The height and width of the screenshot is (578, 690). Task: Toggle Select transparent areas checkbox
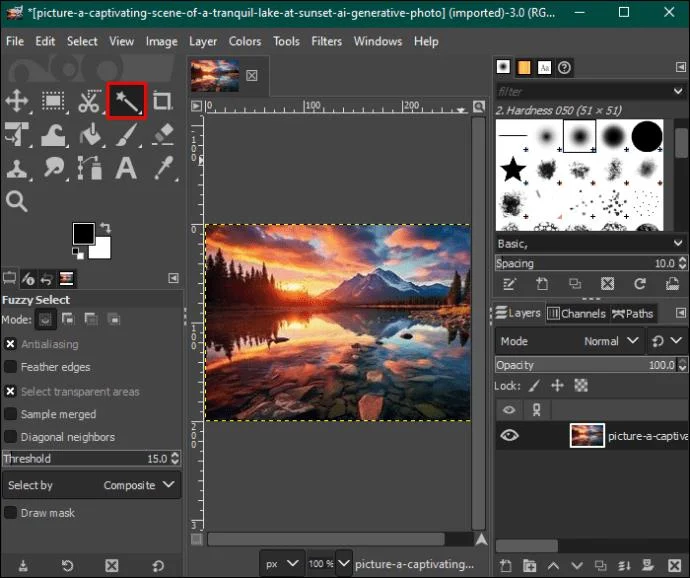point(10,391)
